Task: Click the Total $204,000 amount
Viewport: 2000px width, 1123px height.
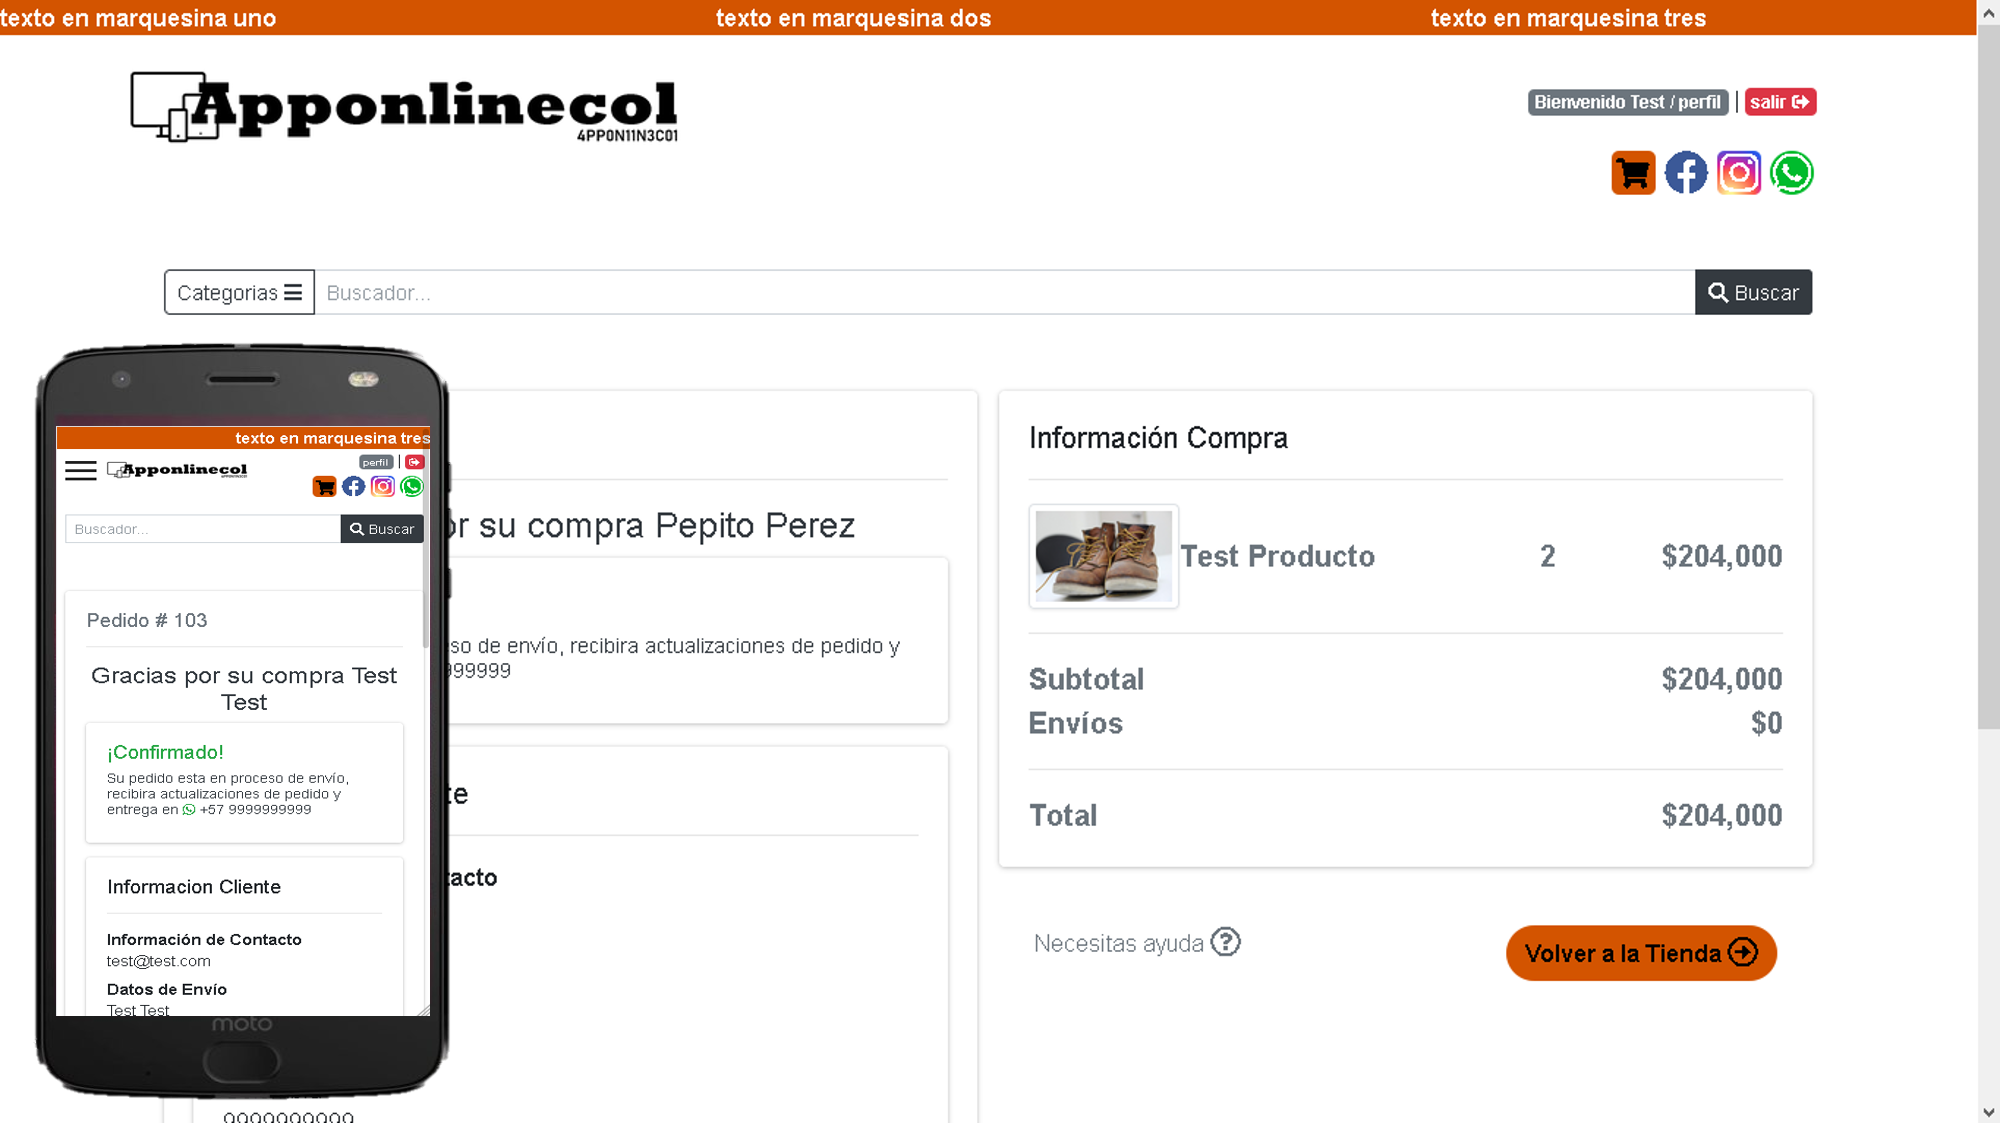Action: tap(1721, 815)
